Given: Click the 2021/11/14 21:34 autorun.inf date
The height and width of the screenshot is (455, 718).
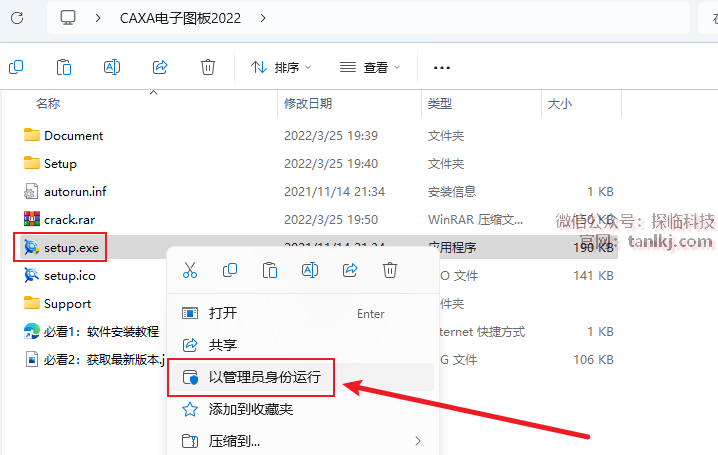Looking at the screenshot, I should point(334,192).
